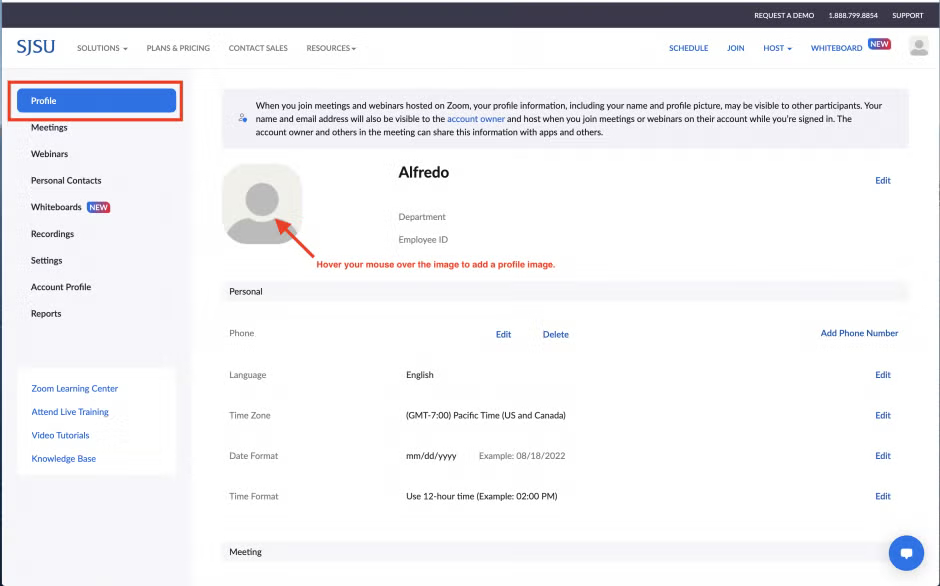Delete the phone entry

tap(555, 334)
